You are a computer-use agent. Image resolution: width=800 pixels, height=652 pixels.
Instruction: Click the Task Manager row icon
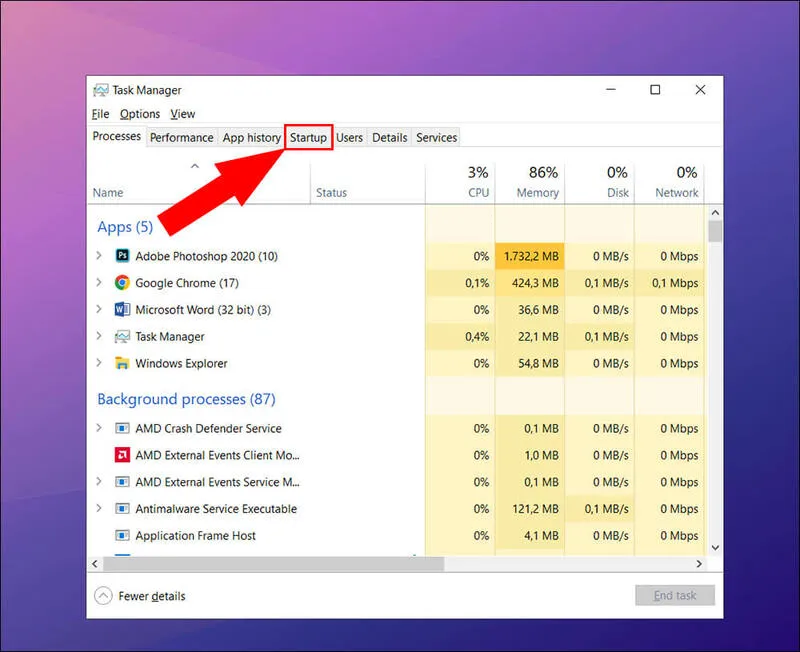[122, 337]
